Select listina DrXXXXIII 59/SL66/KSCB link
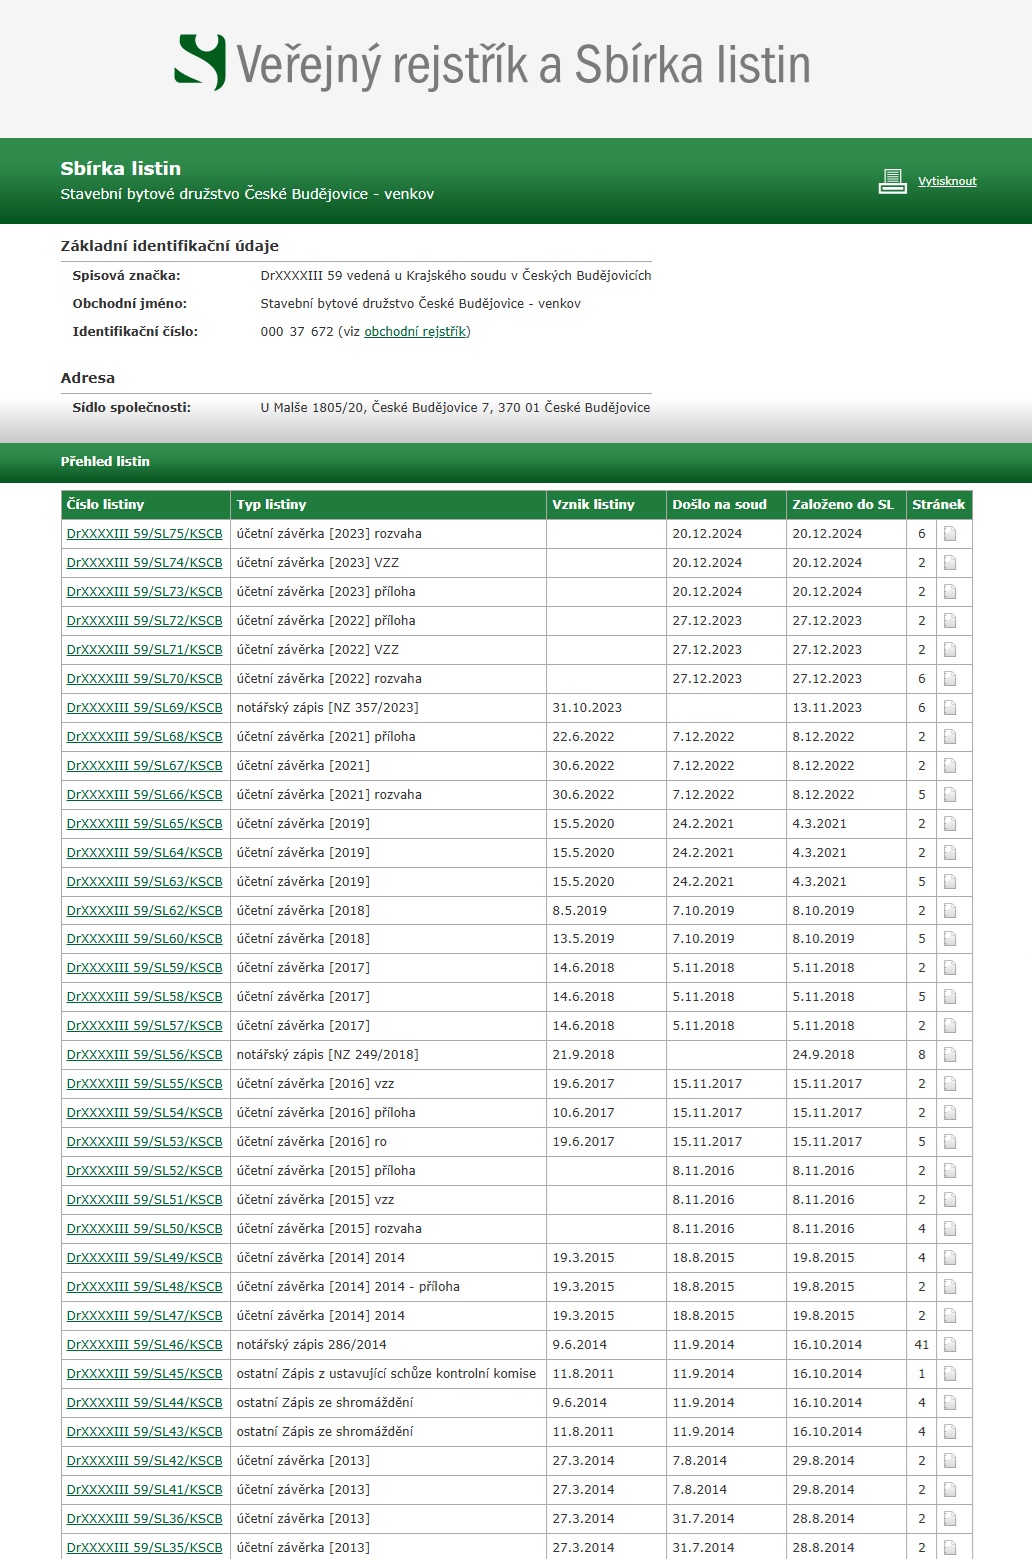This screenshot has height=1559, width=1032. click(145, 795)
